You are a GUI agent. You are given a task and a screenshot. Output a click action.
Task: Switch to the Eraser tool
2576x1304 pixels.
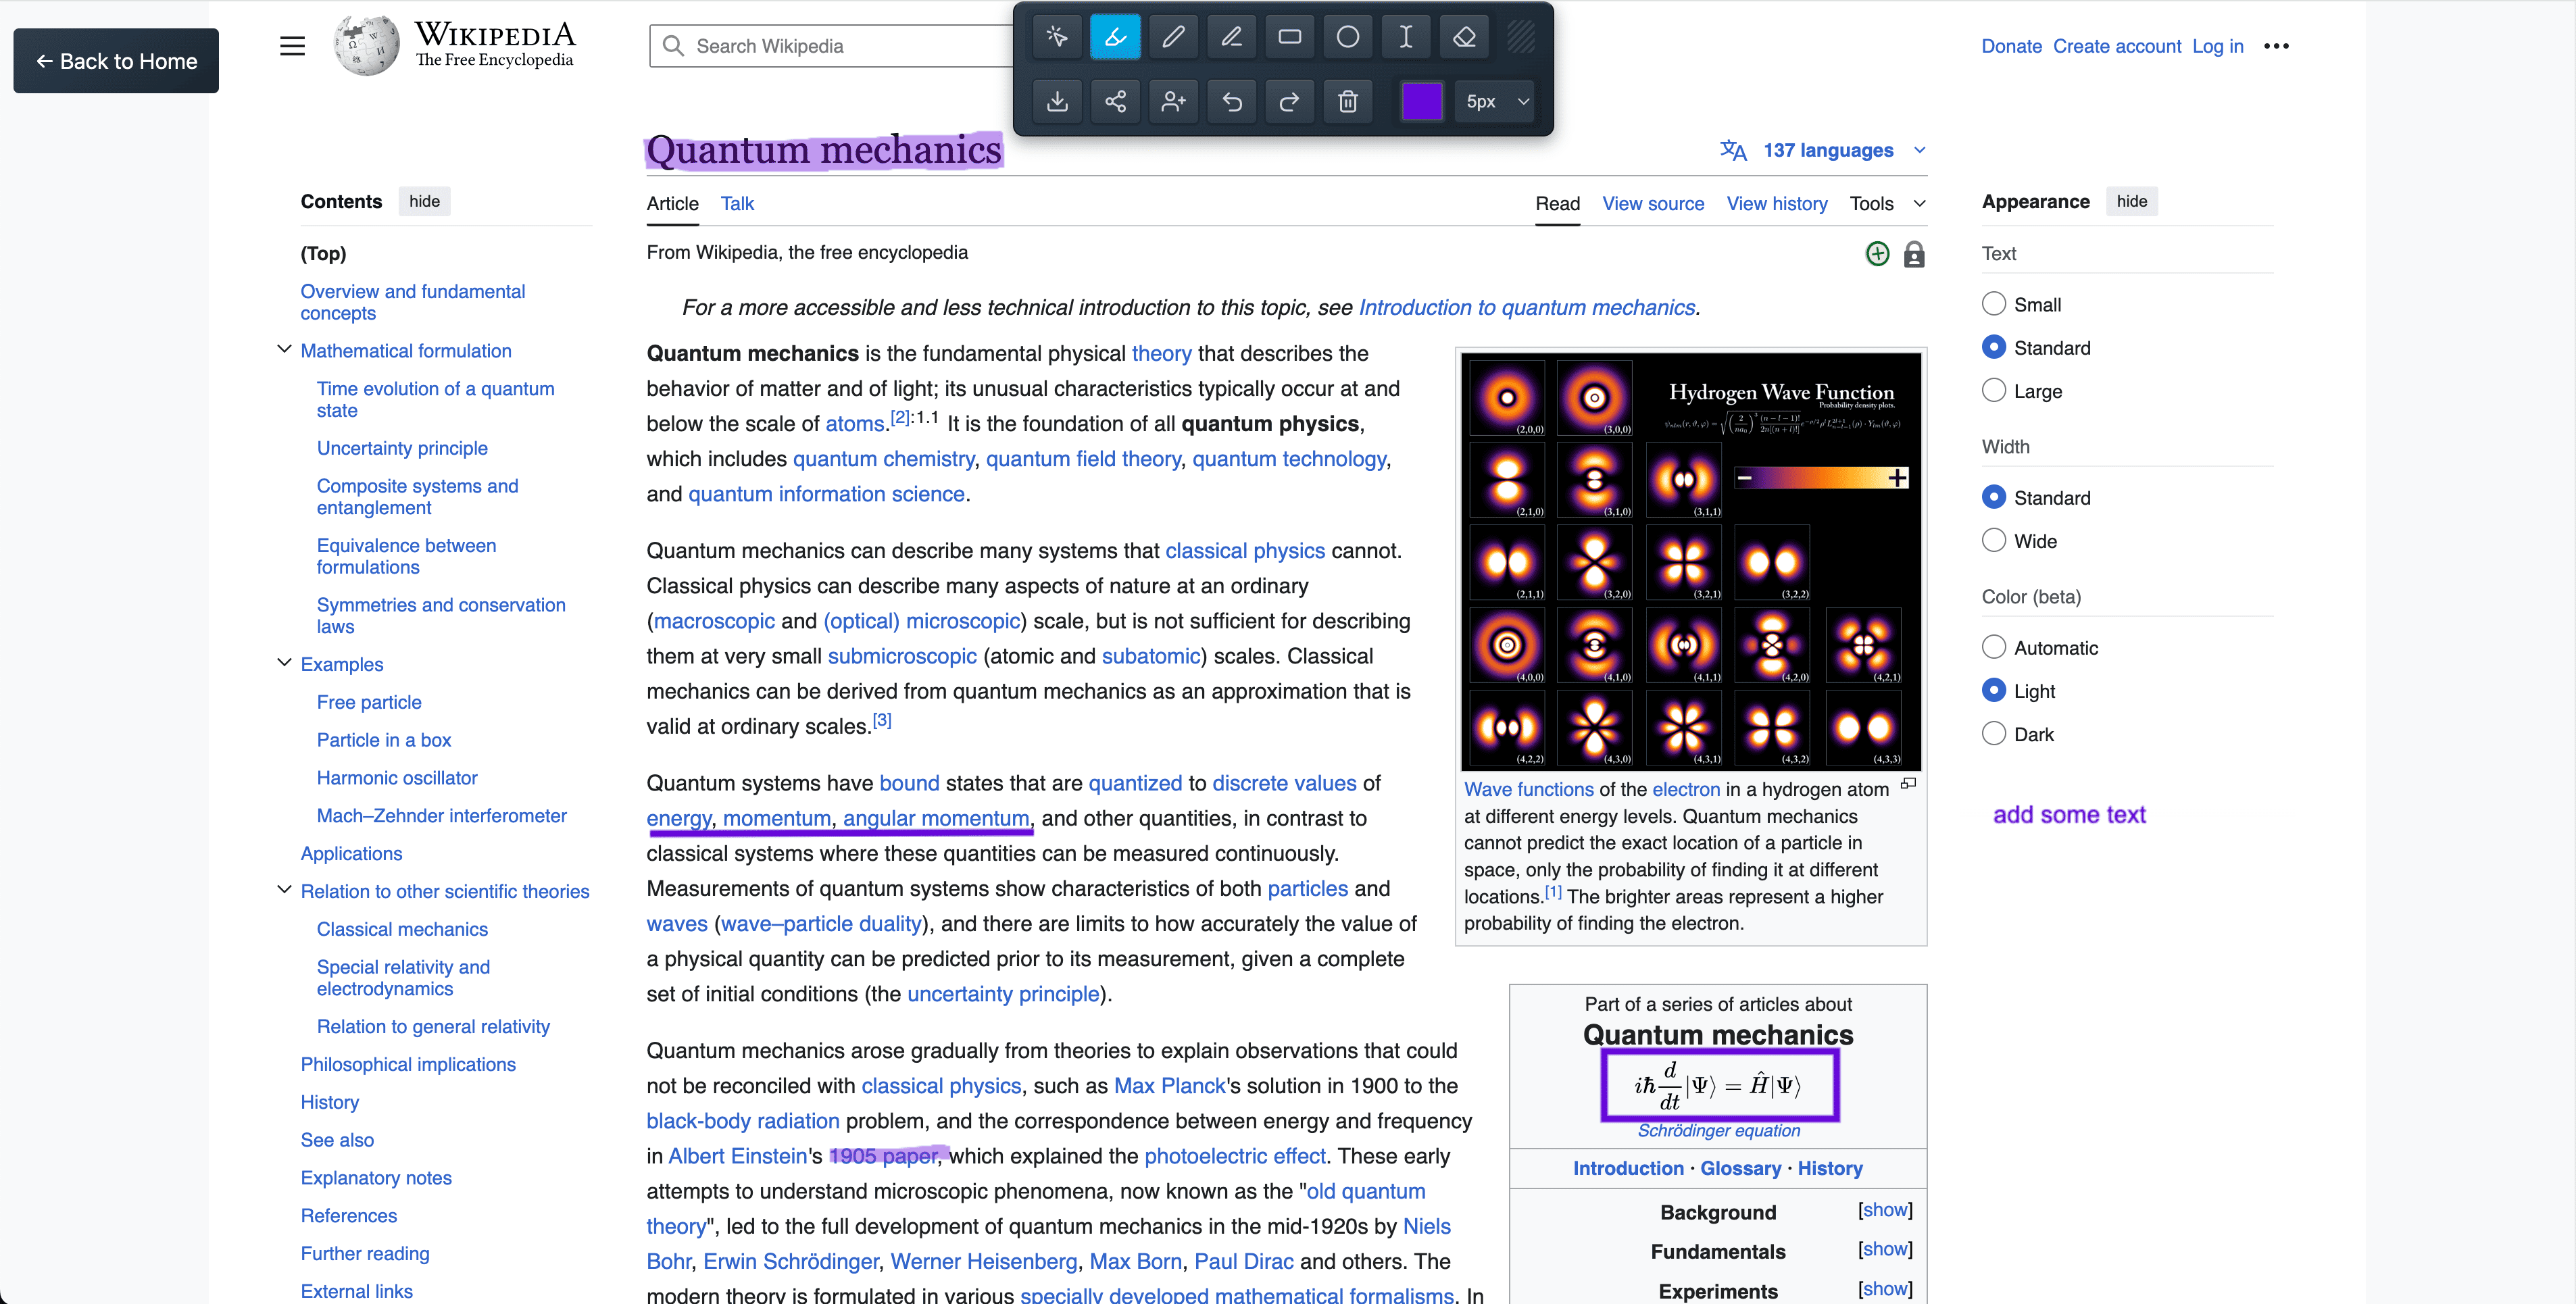click(1463, 37)
